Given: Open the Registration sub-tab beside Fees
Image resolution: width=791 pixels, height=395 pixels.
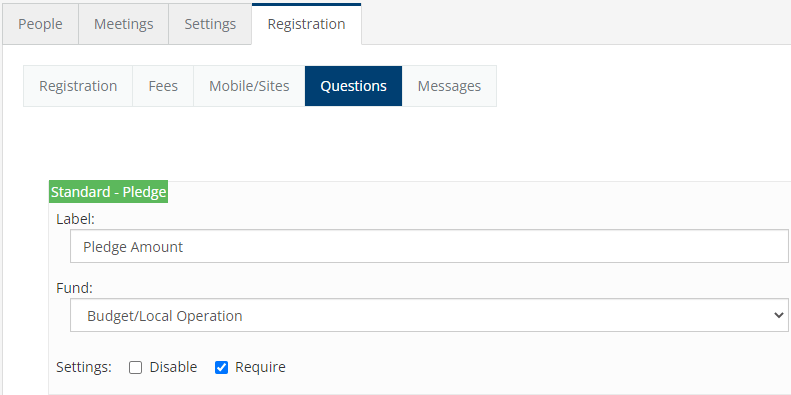Looking at the screenshot, I should [x=78, y=86].
